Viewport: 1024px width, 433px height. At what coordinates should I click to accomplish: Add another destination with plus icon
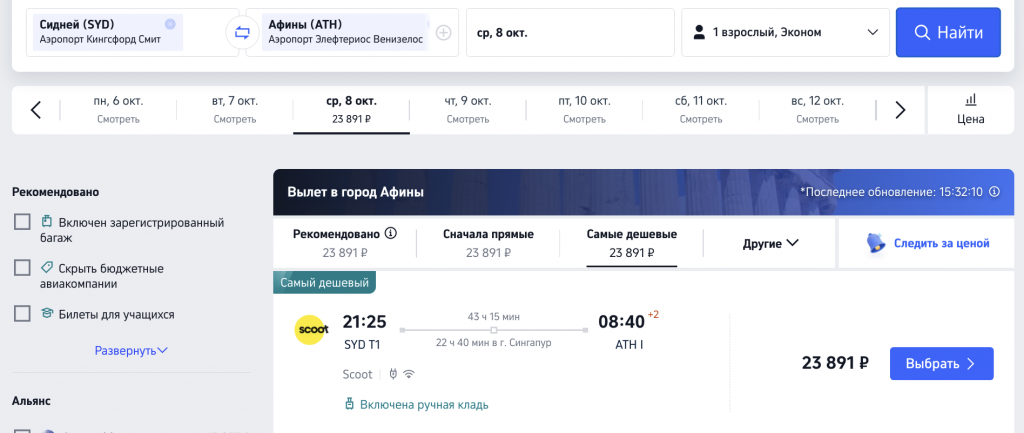pos(443,33)
